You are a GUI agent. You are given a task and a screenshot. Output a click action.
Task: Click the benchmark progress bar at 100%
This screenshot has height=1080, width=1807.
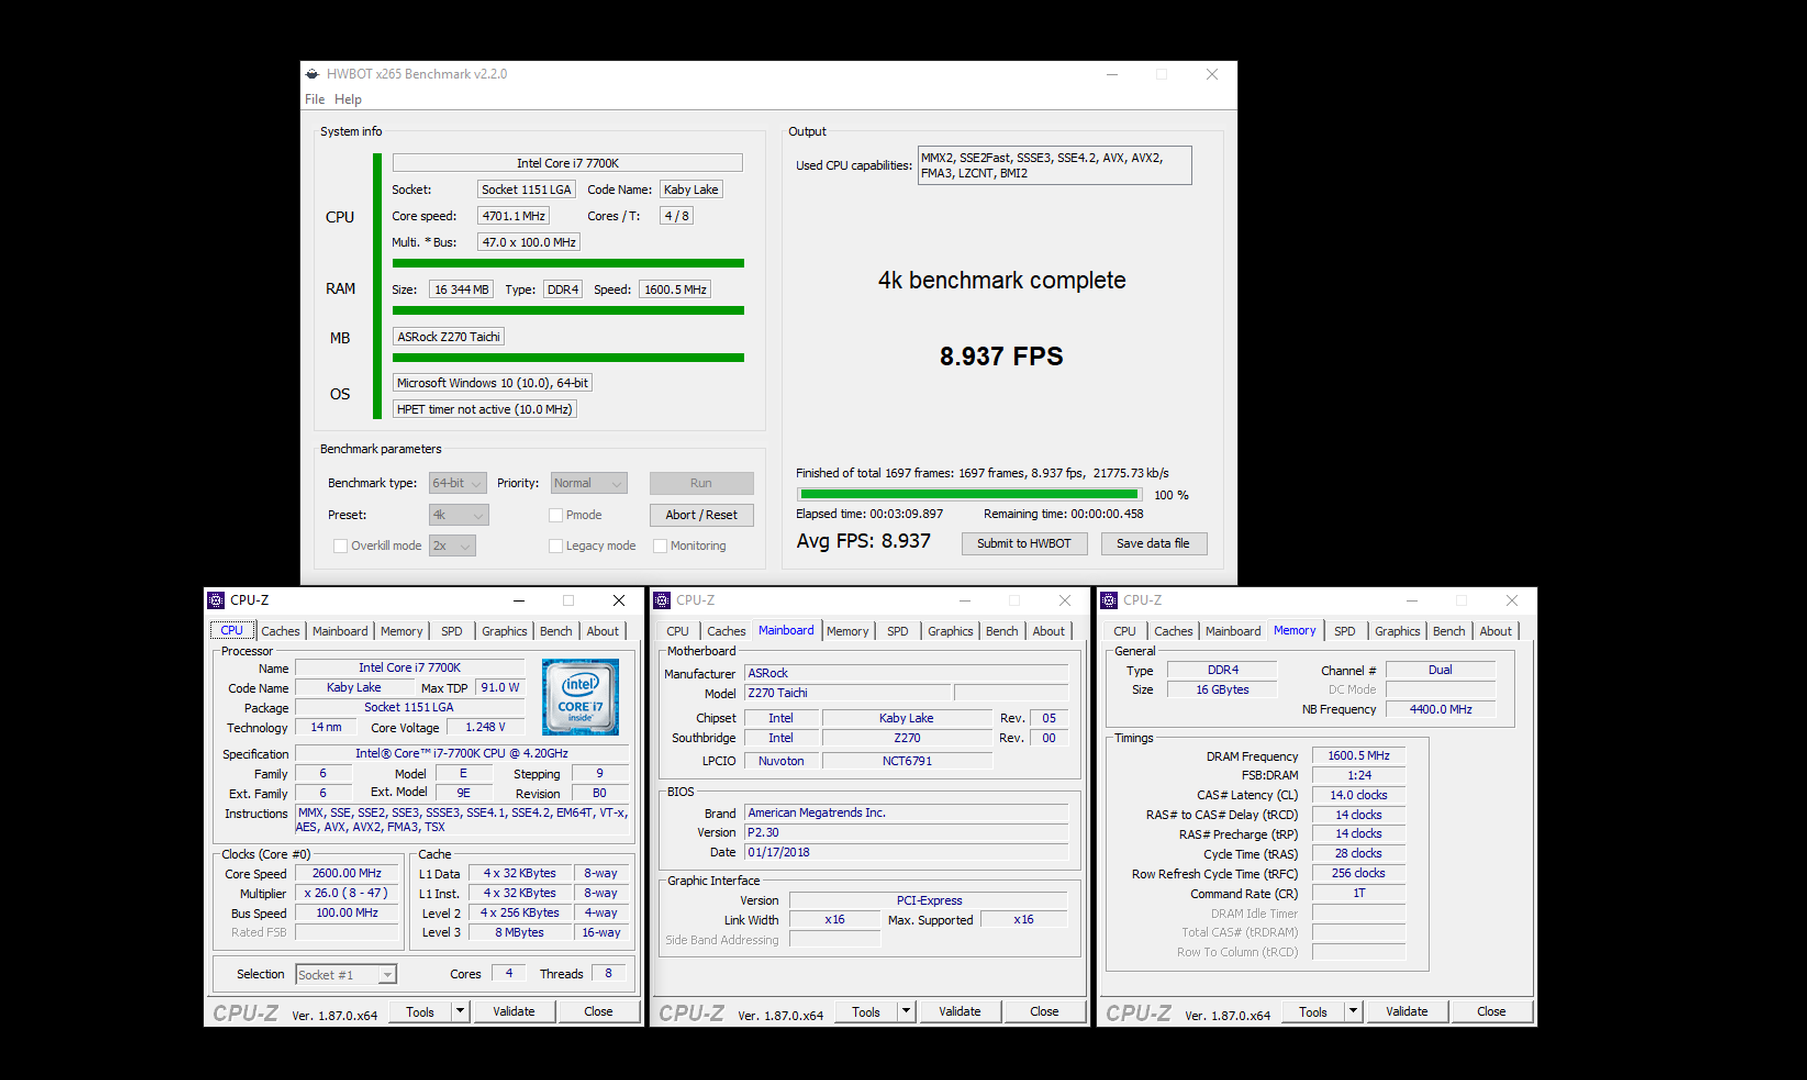[x=969, y=494]
